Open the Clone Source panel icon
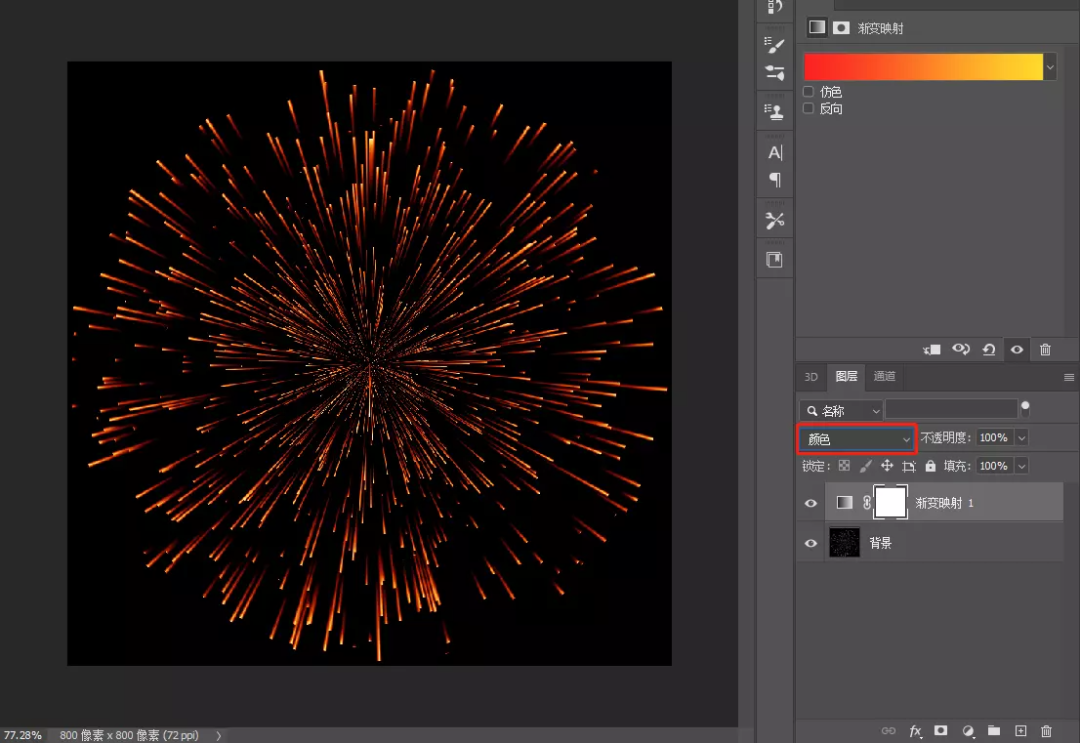 pyautogui.click(x=775, y=111)
